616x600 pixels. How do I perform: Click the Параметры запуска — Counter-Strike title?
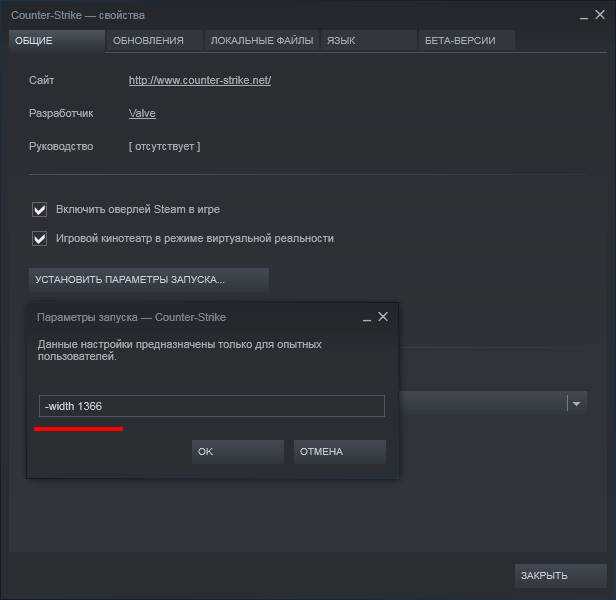pos(131,317)
